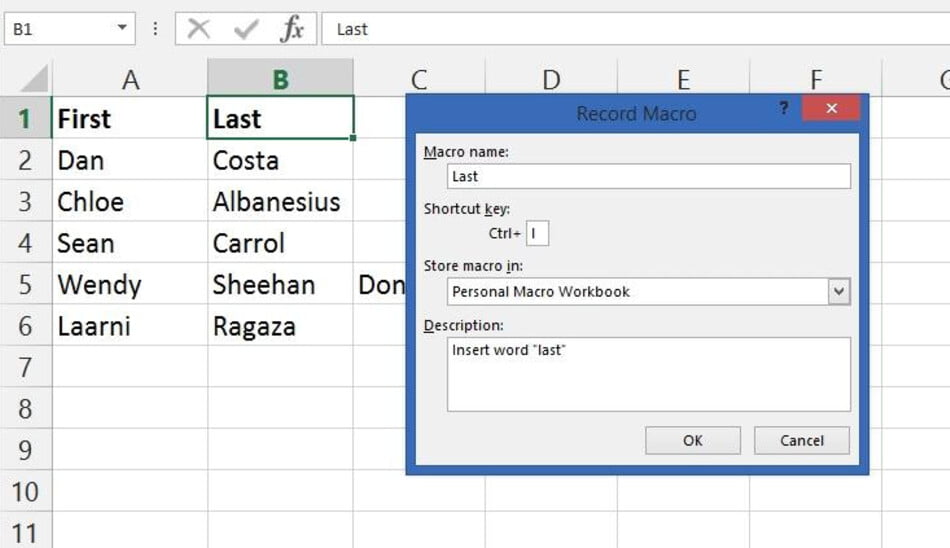Click the formula bar Enter checkmark icon

[246, 28]
